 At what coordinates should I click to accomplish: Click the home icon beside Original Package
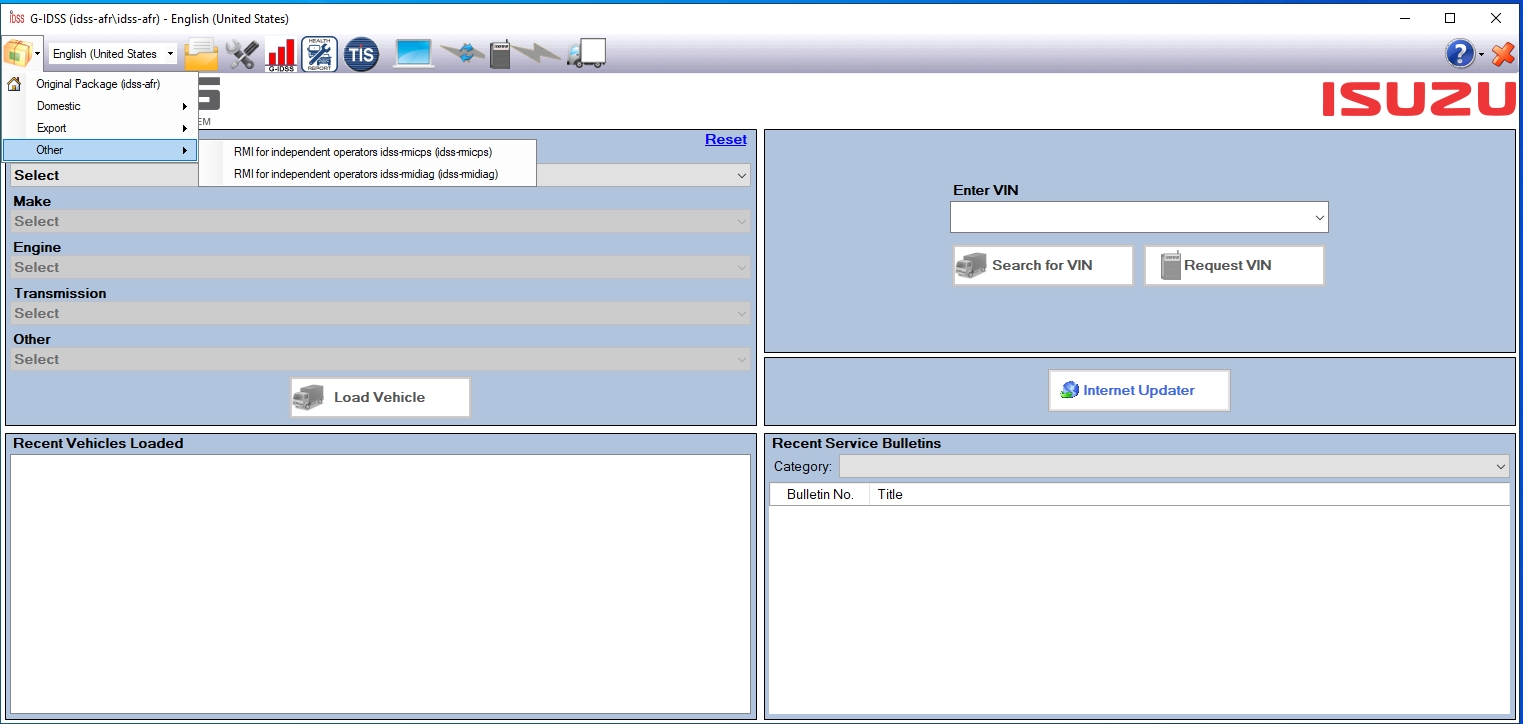pos(14,84)
